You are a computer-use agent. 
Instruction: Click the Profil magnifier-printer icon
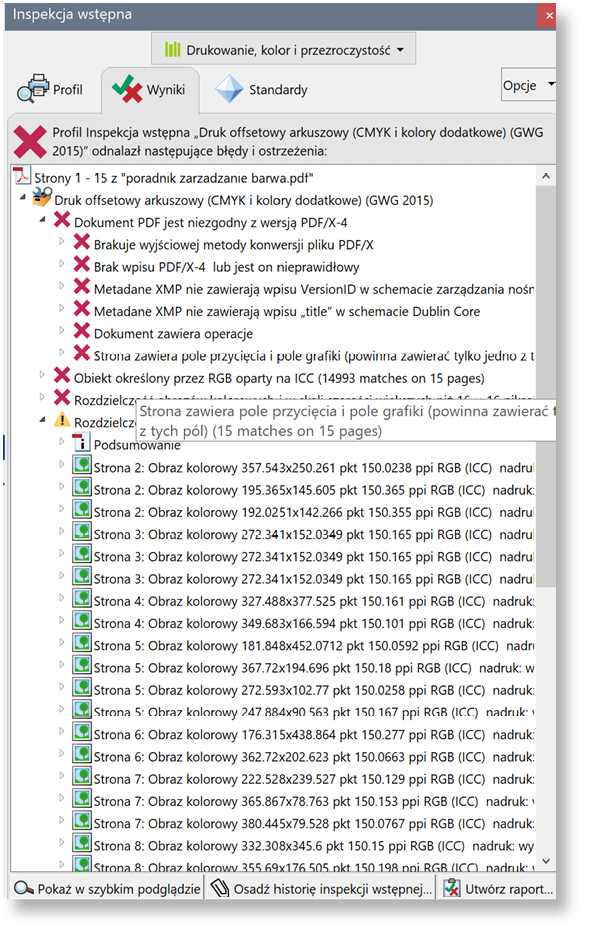tap(33, 89)
